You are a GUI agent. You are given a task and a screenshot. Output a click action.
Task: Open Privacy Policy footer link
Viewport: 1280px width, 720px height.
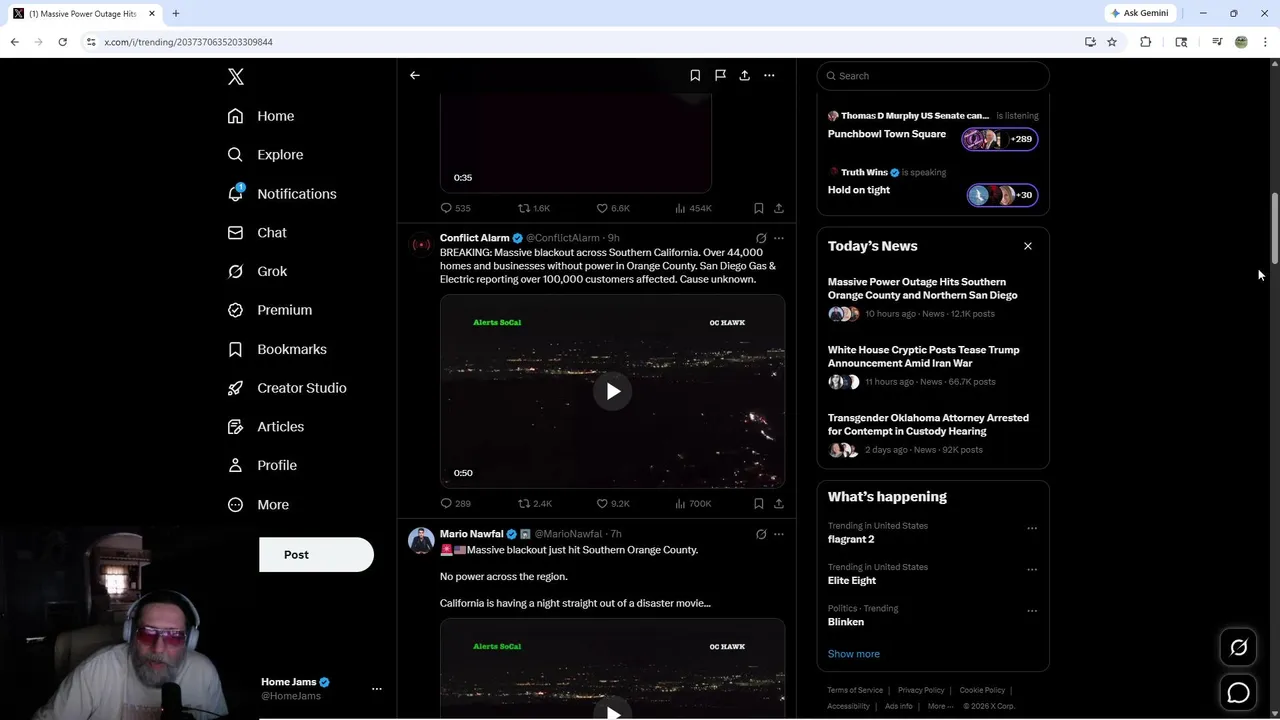coord(921,690)
